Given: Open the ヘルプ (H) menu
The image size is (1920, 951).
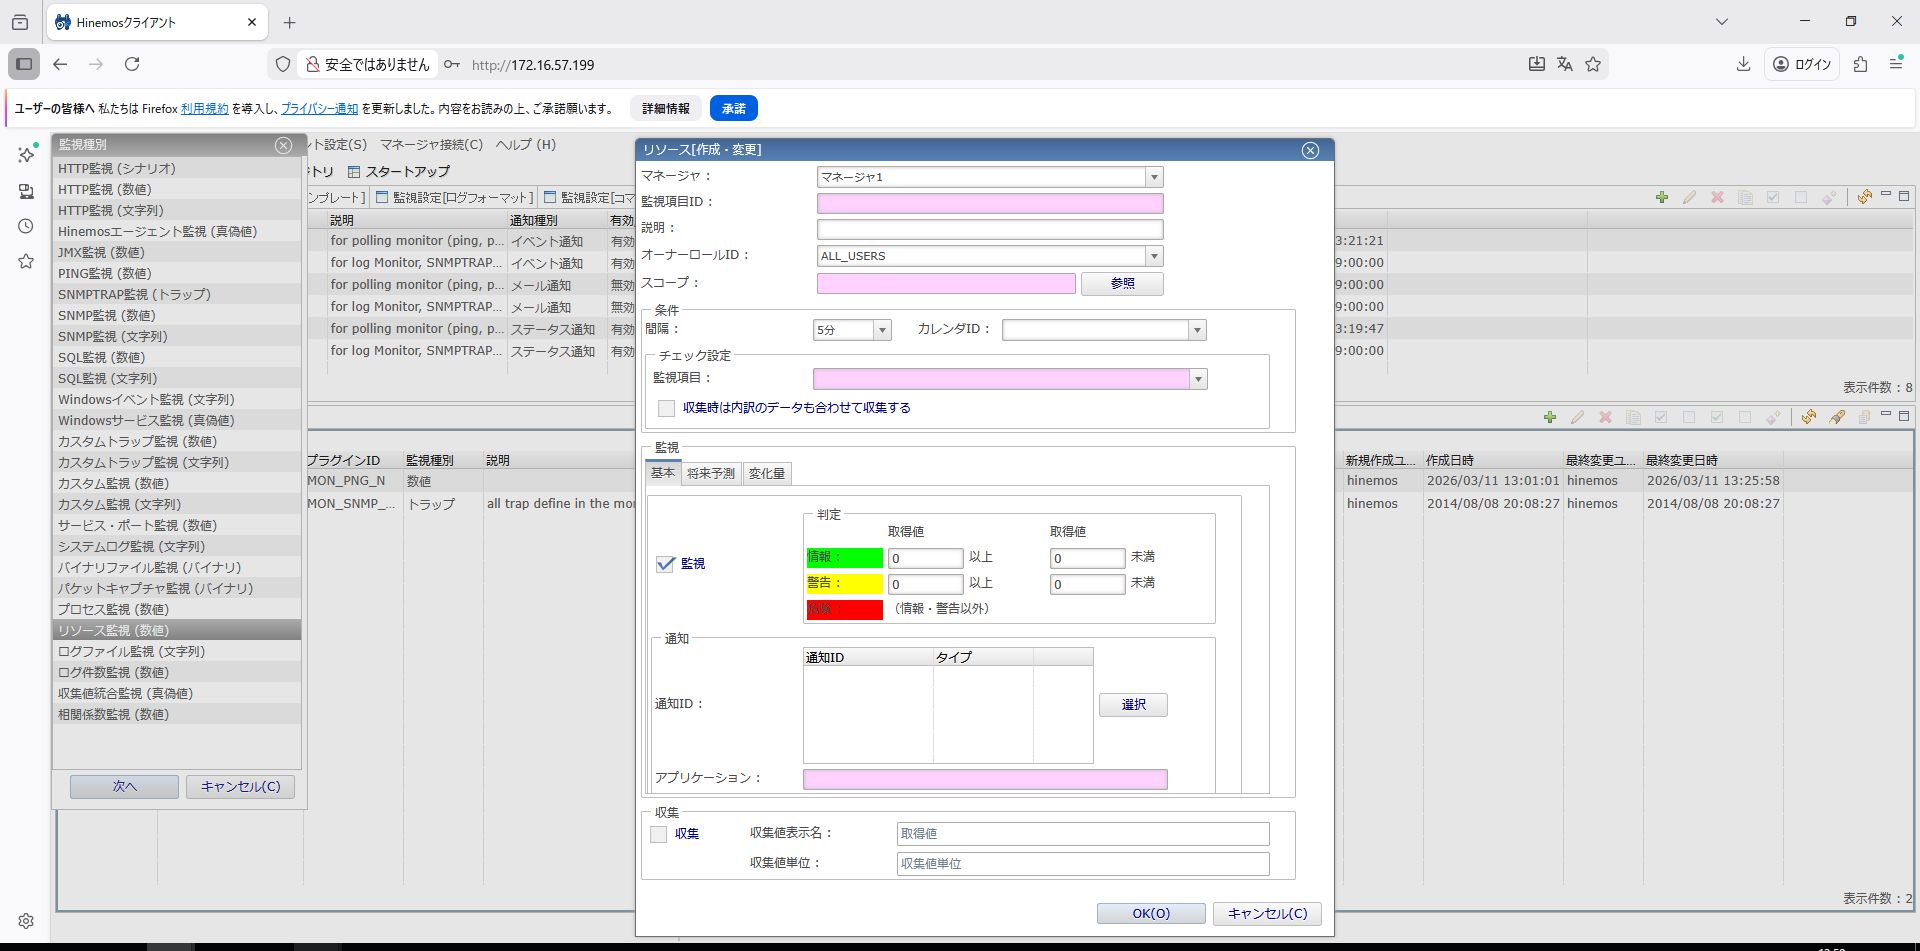Looking at the screenshot, I should [x=525, y=145].
